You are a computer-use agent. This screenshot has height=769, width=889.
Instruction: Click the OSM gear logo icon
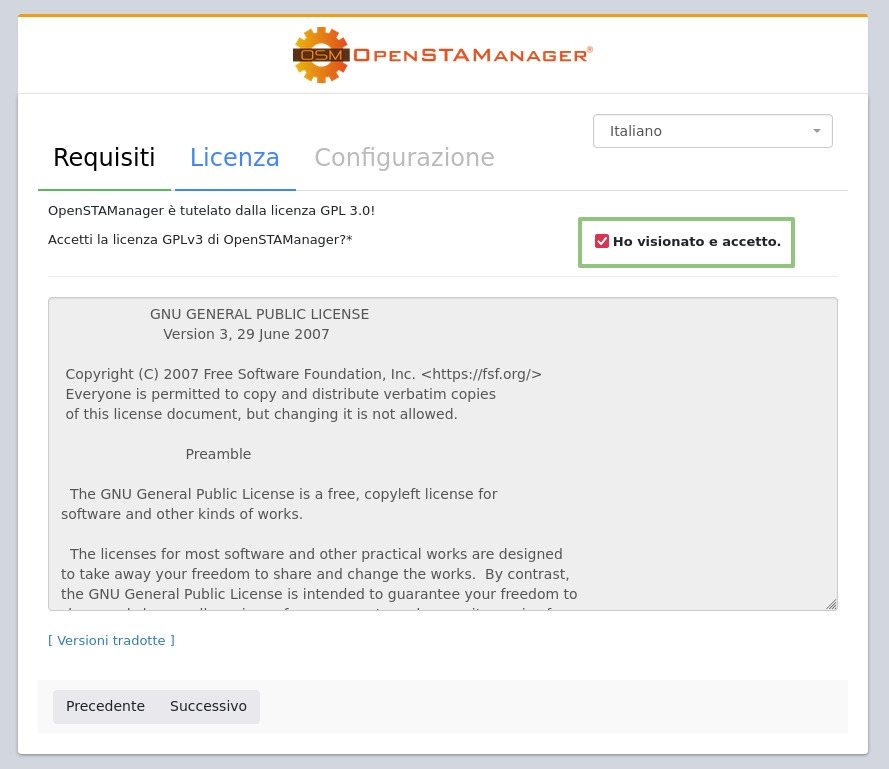320,55
